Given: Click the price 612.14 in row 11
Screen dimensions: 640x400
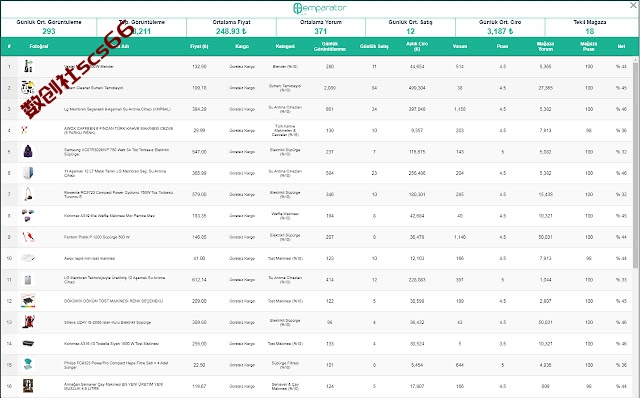Looking at the screenshot, I should [199, 280].
